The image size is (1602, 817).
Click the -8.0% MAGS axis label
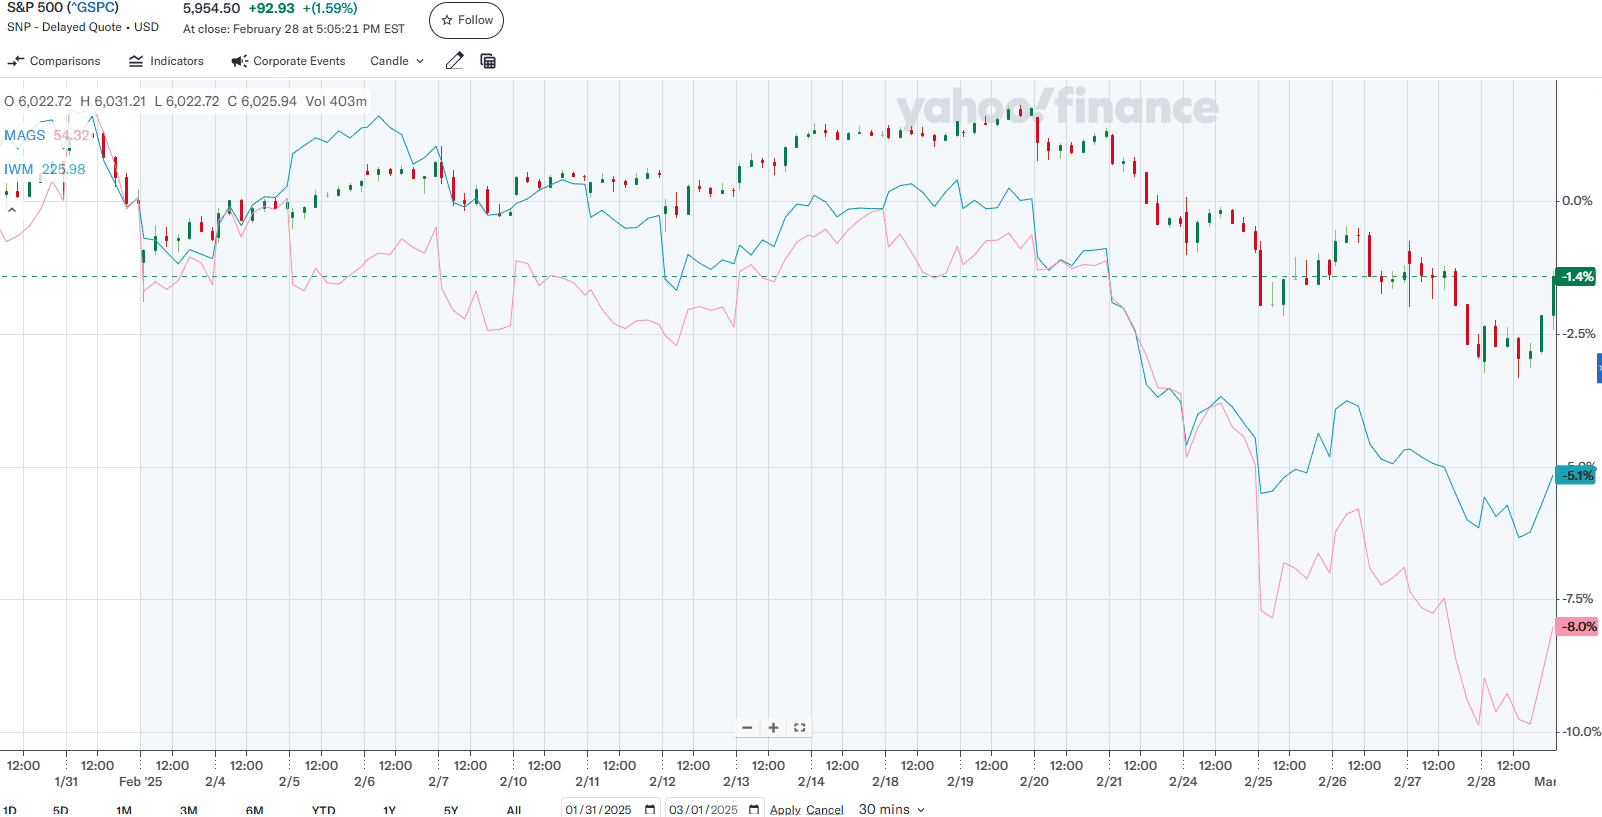(x=1578, y=627)
